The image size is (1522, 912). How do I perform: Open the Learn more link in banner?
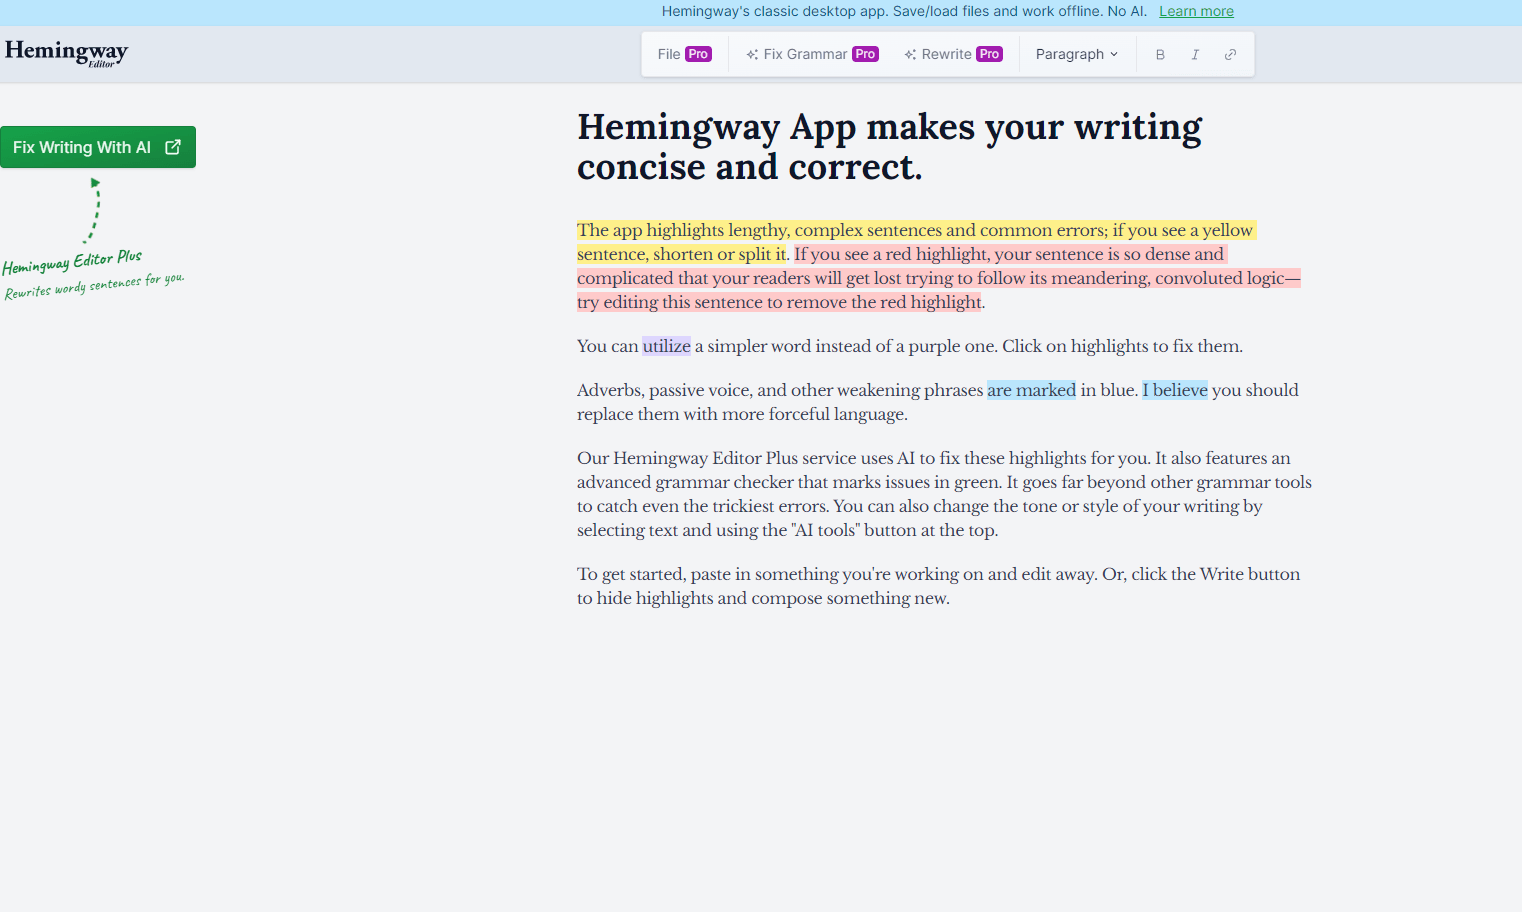1196,11
